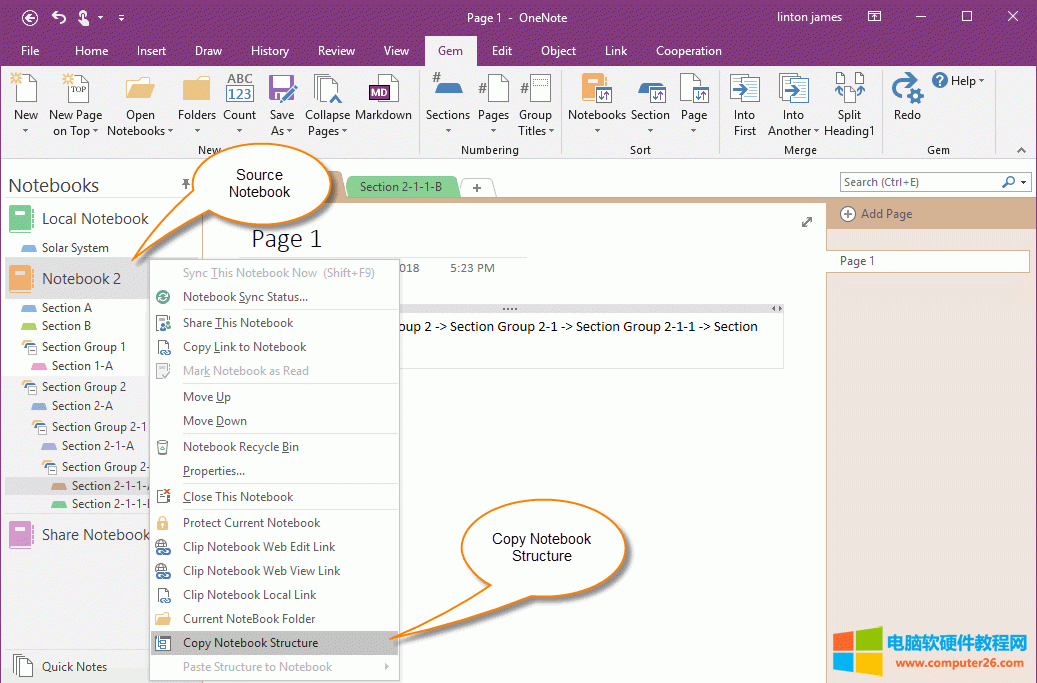Expand the Help dropdown menu

pos(959,81)
